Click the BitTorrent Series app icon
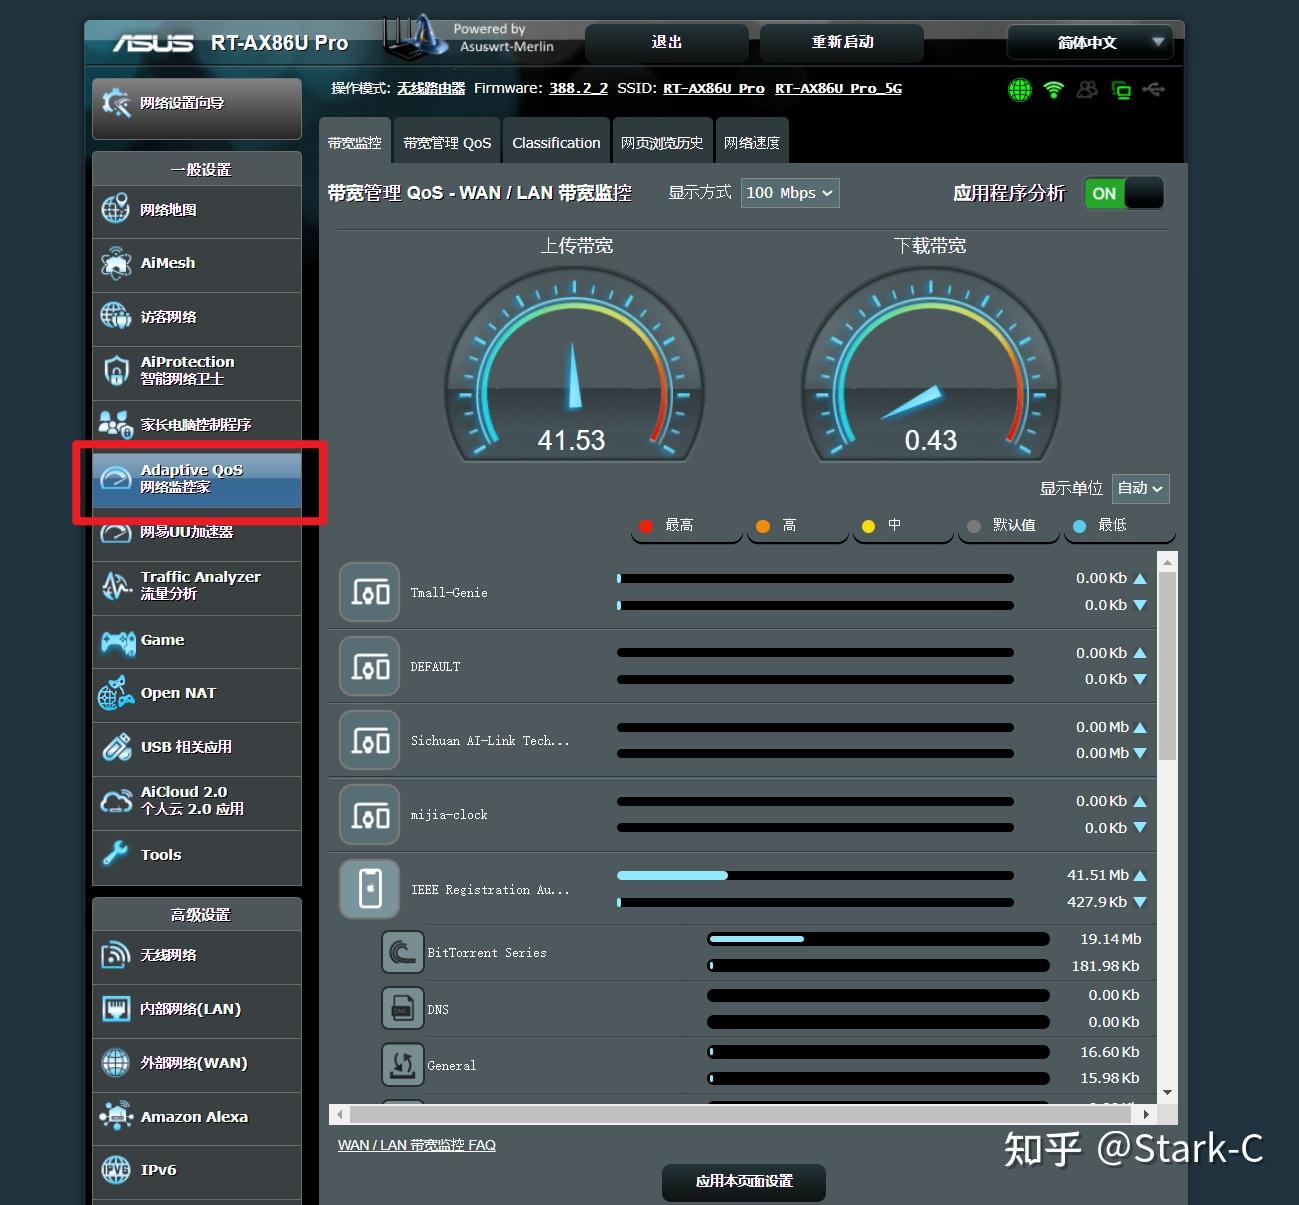Screen dimensions: 1299x1205 403,952
